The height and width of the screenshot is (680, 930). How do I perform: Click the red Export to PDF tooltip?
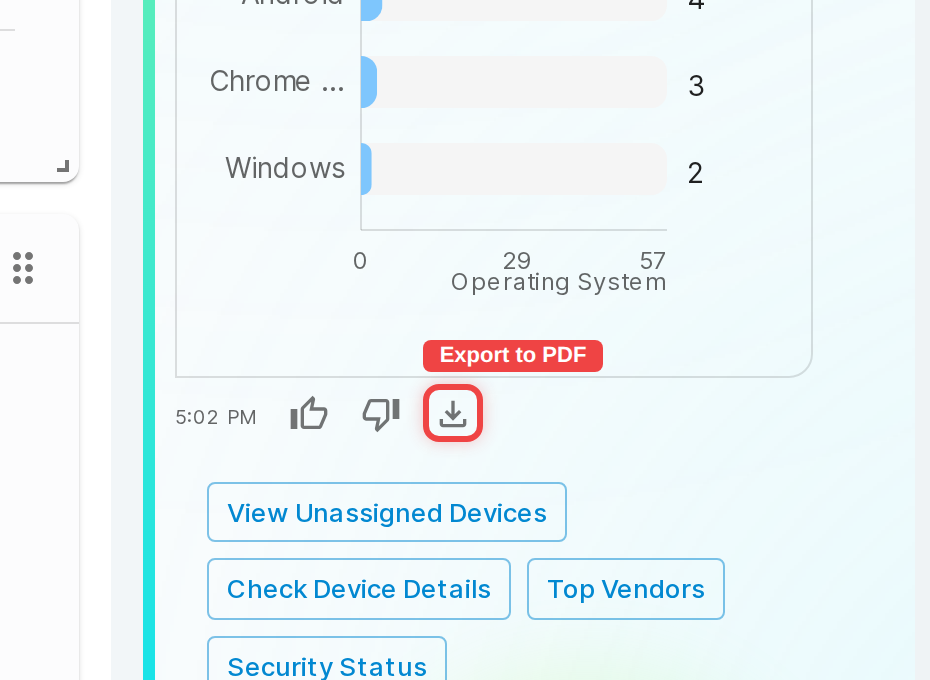[513, 355]
